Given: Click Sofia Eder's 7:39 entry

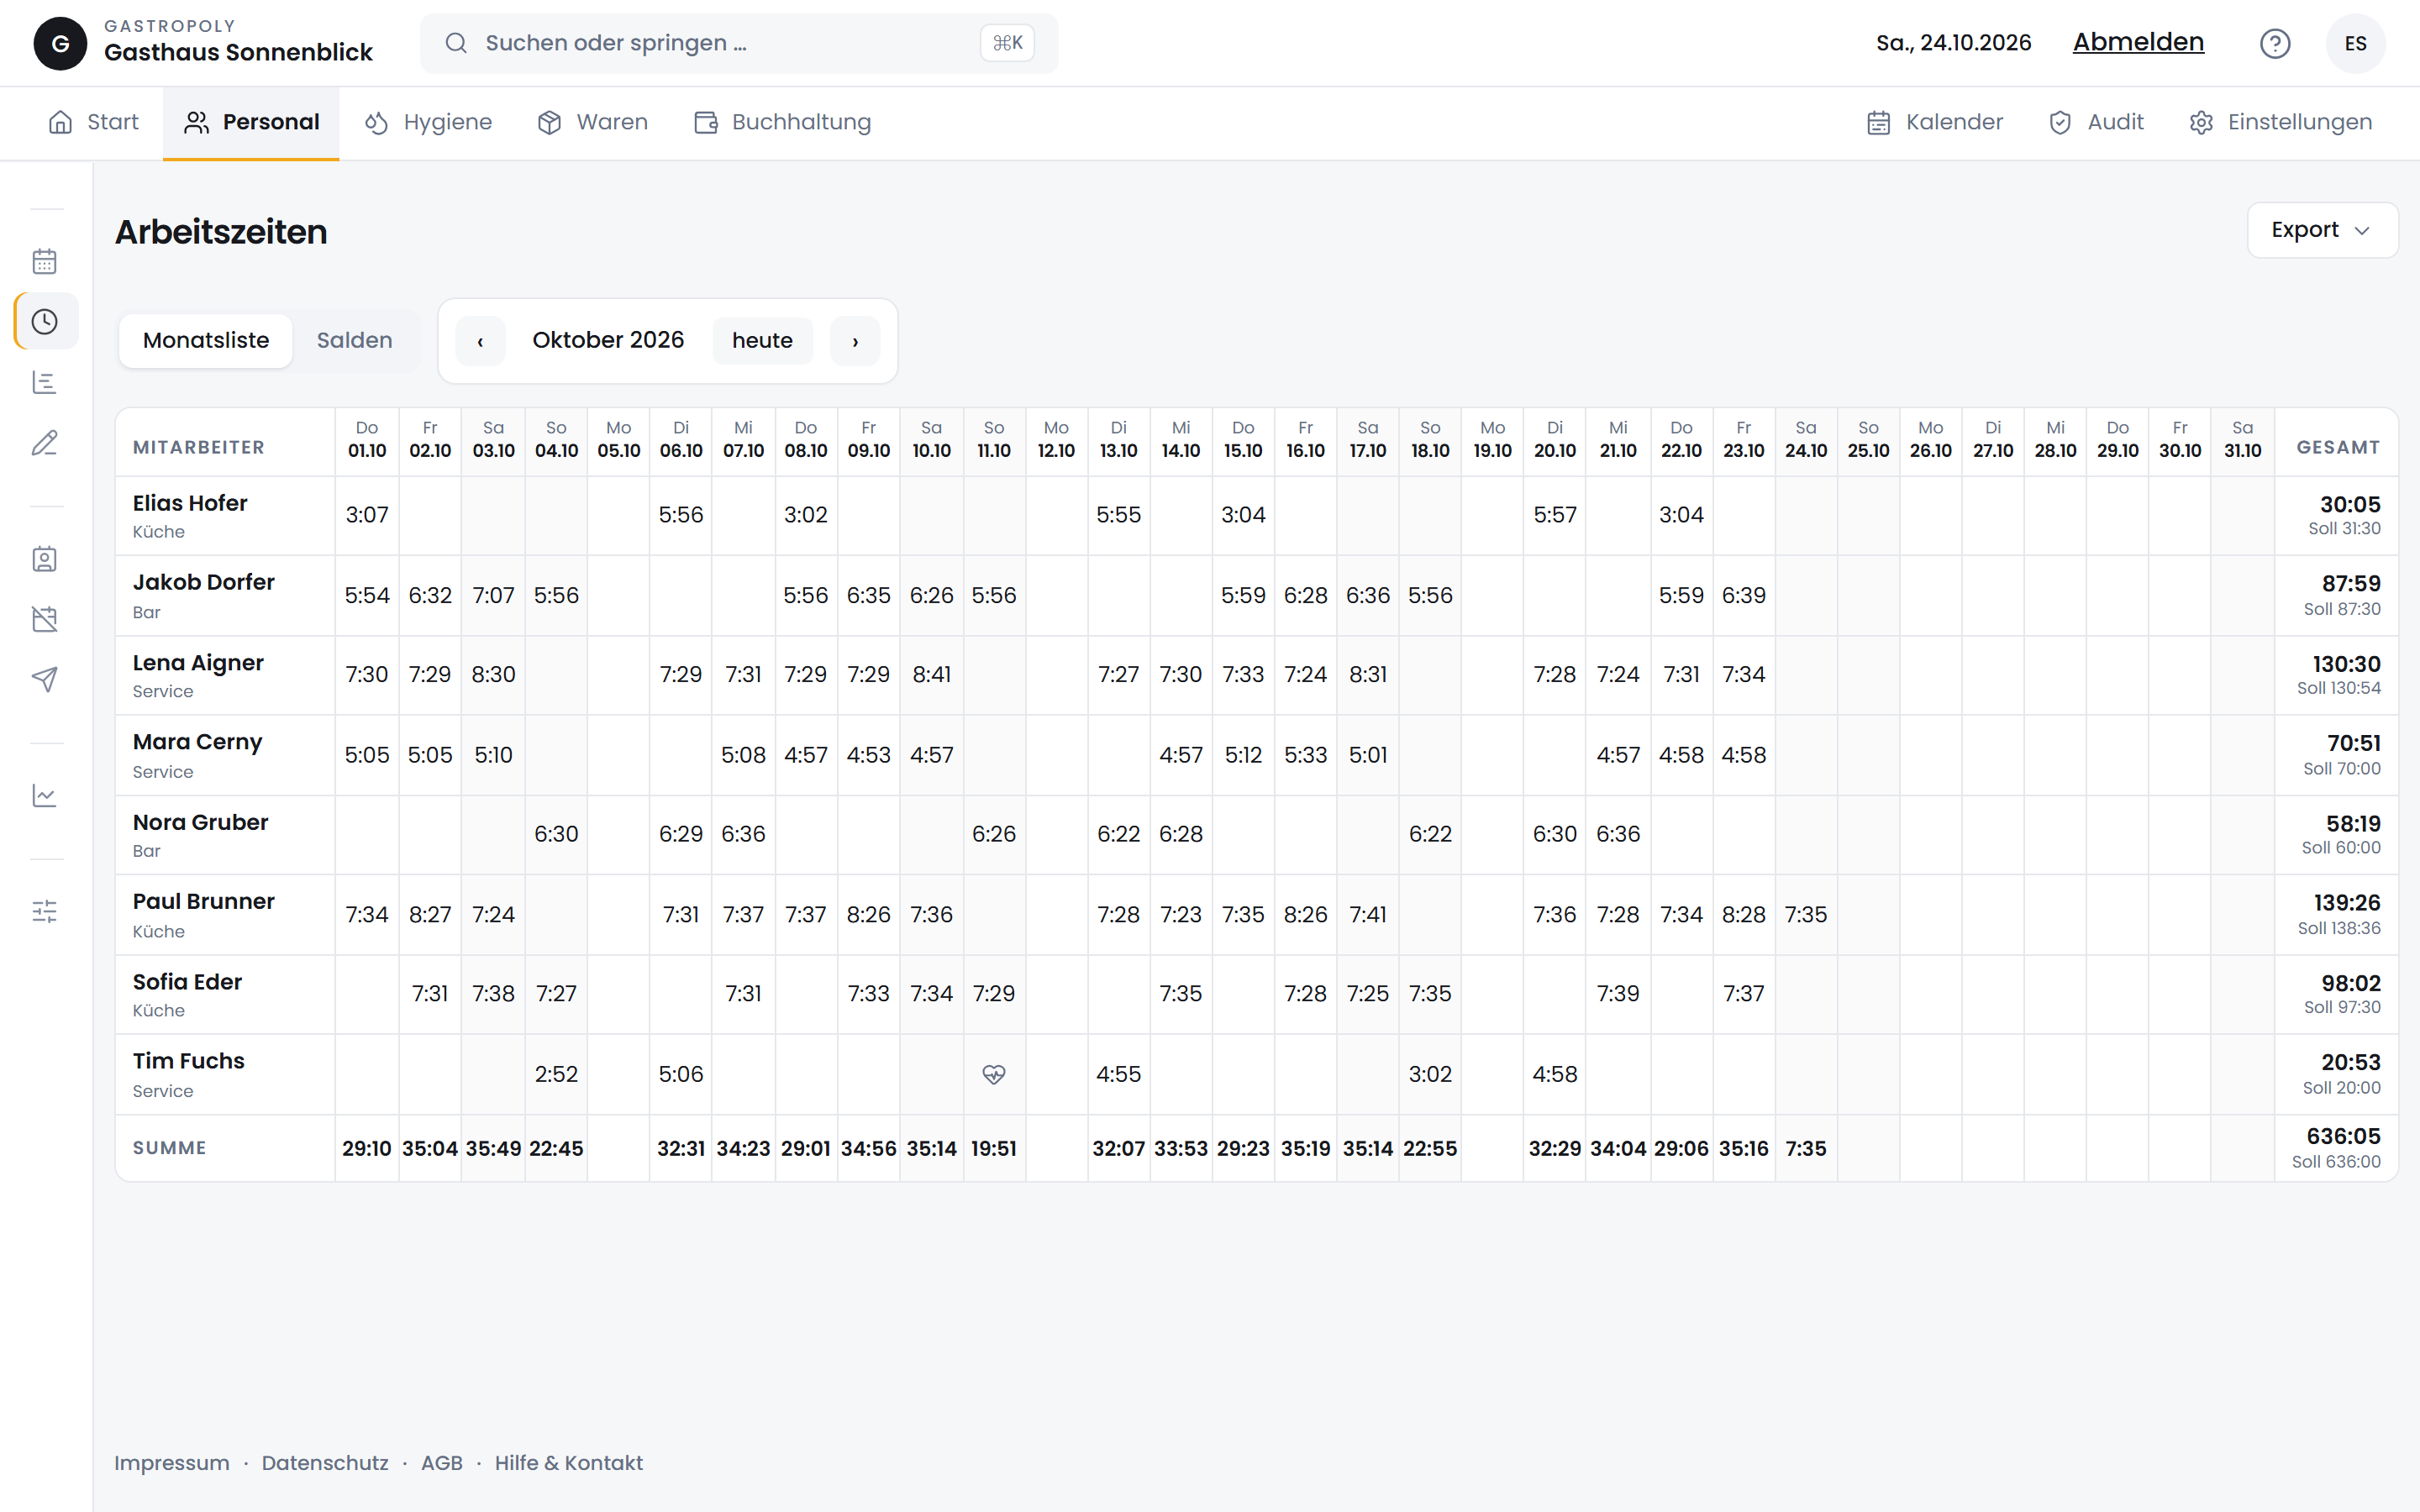Looking at the screenshot, I should pyautogui.click(x=1618, y=993).
